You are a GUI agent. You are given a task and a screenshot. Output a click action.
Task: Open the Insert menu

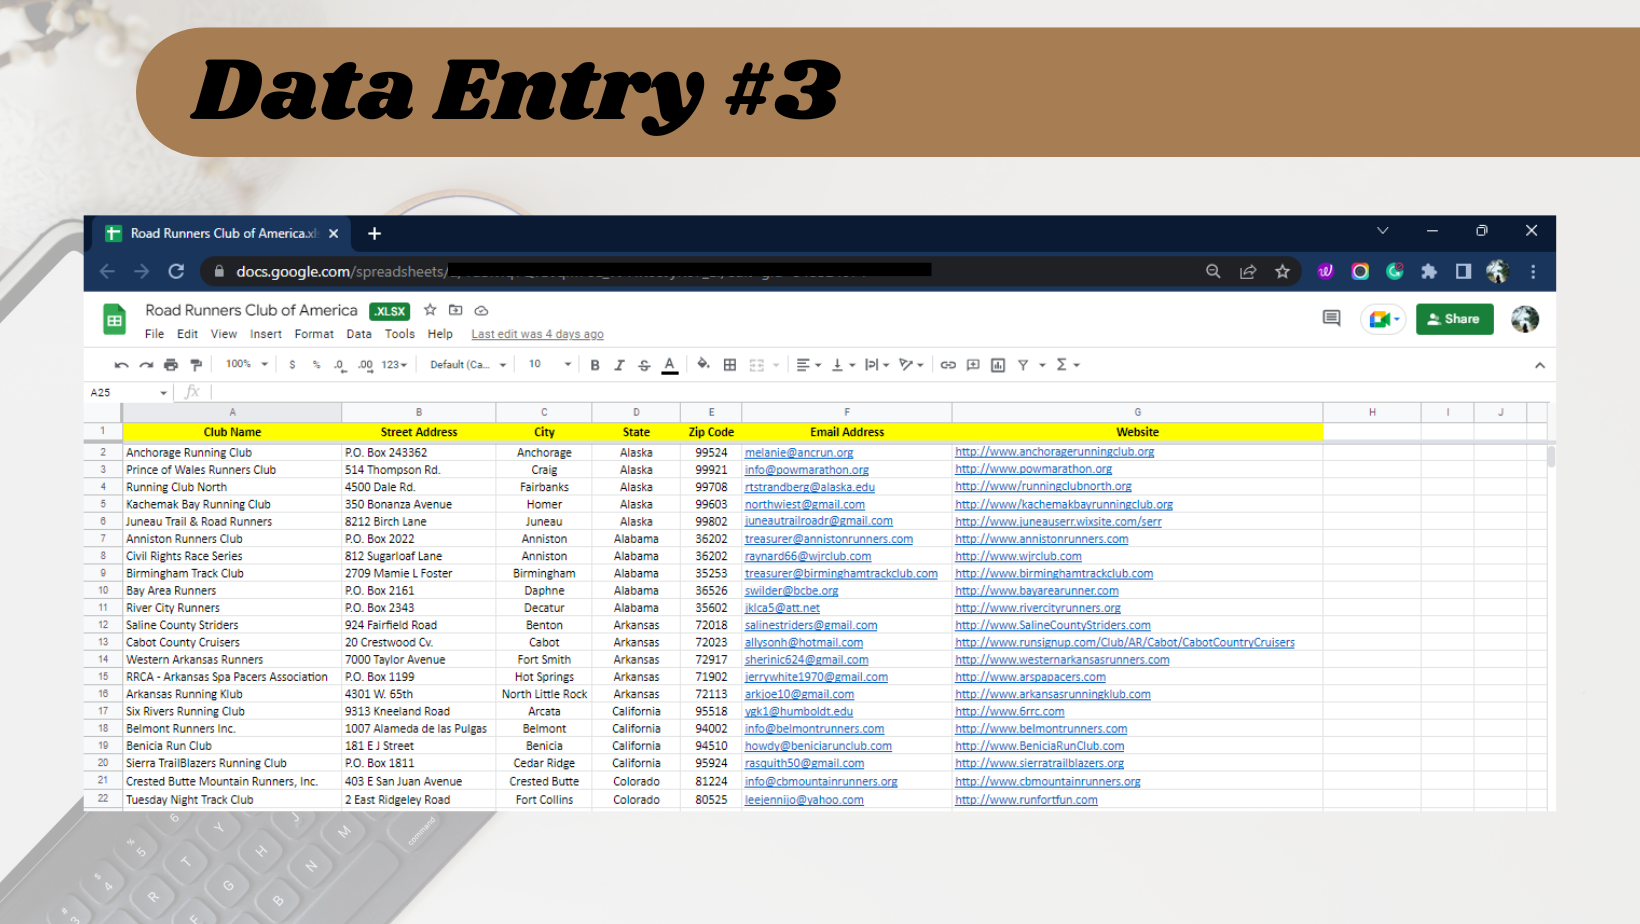point(266,334)
